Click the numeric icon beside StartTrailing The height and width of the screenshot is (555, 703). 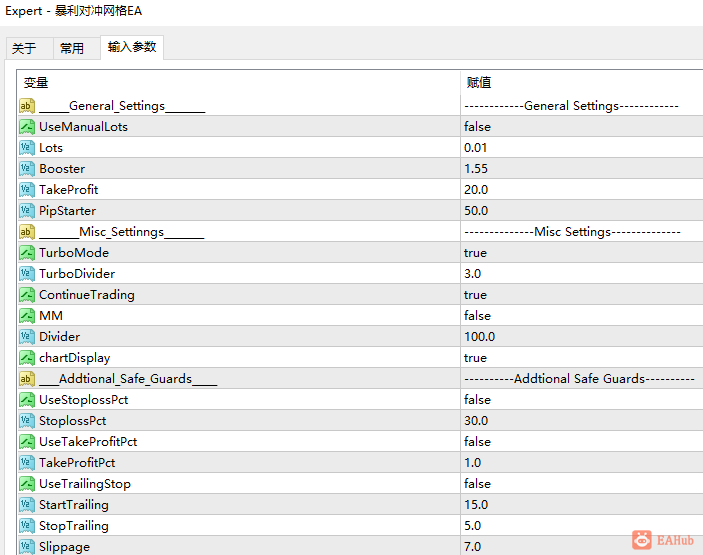(27, 505)
